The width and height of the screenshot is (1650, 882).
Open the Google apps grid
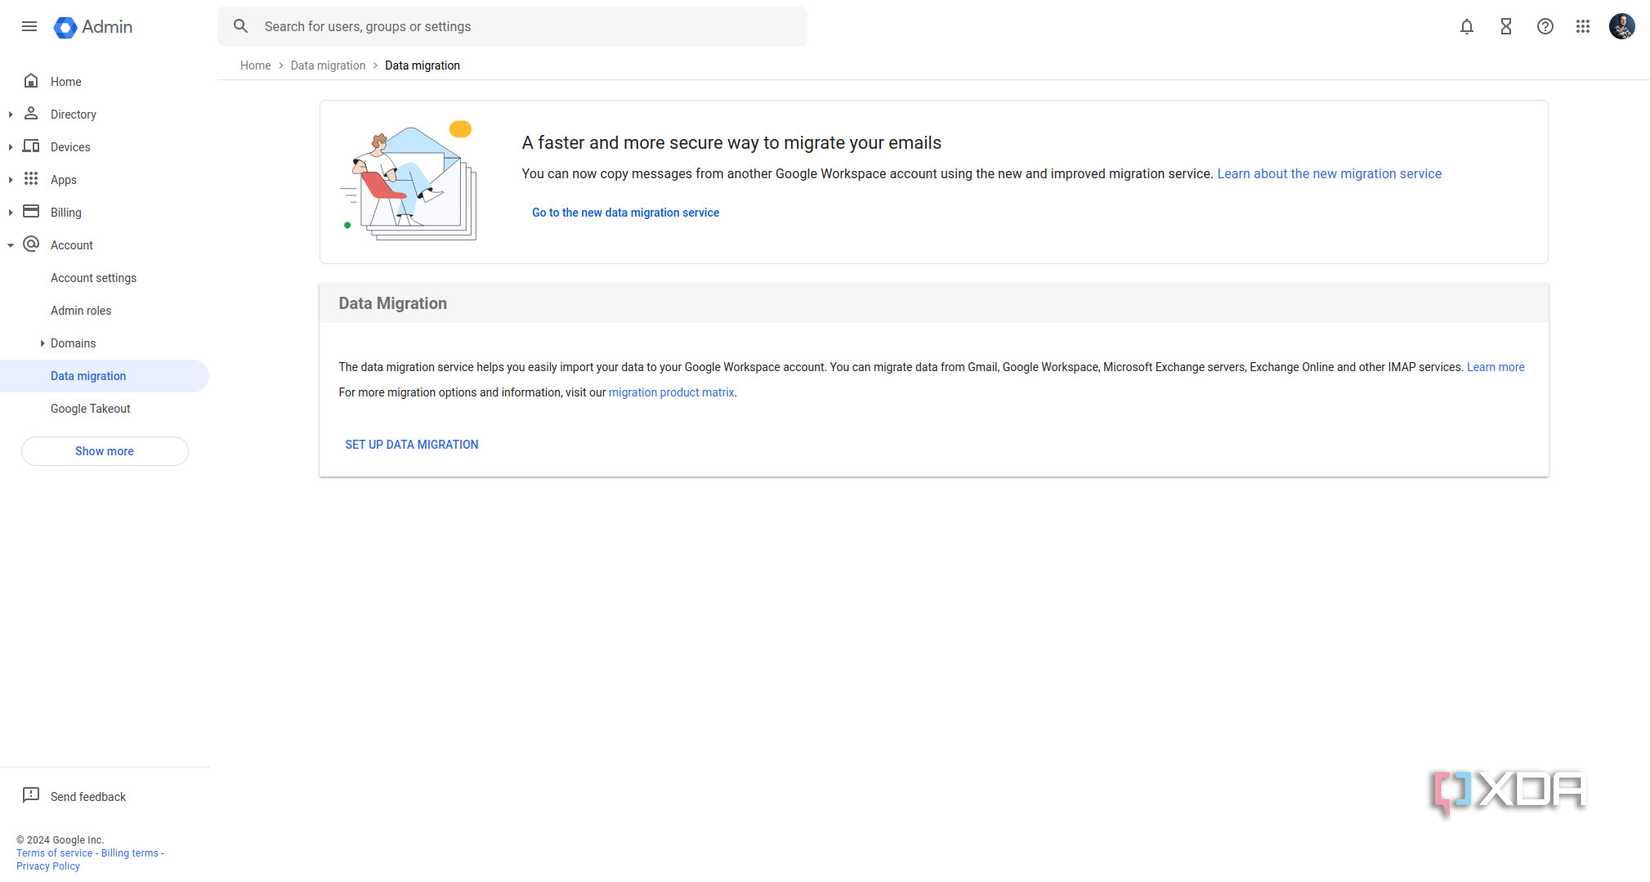pos(1583,27)
